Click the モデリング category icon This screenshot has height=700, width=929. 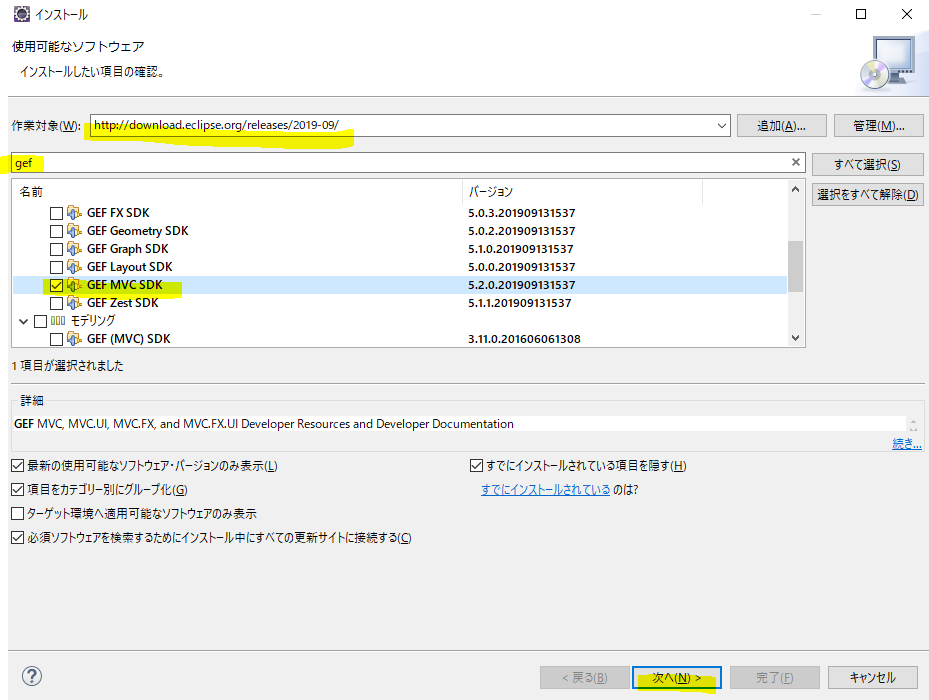tap(58, 321)
